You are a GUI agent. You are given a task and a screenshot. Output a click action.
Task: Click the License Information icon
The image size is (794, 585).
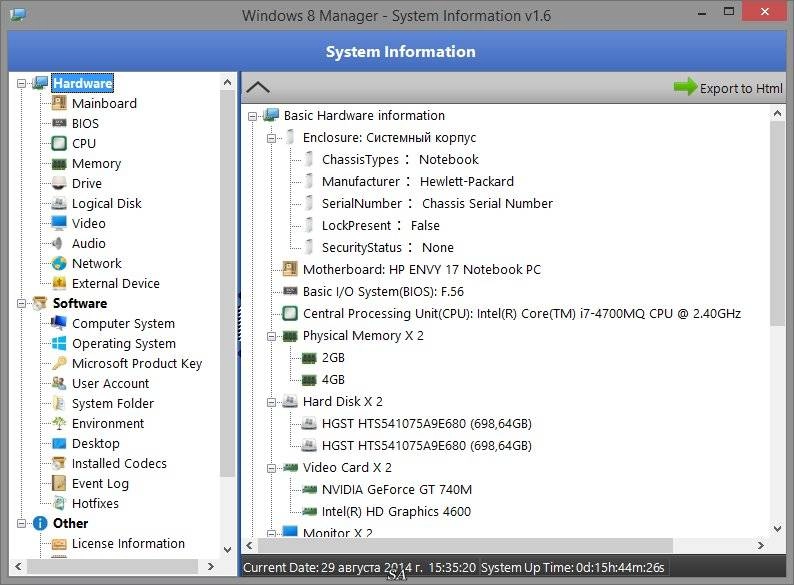pos(59,543)
